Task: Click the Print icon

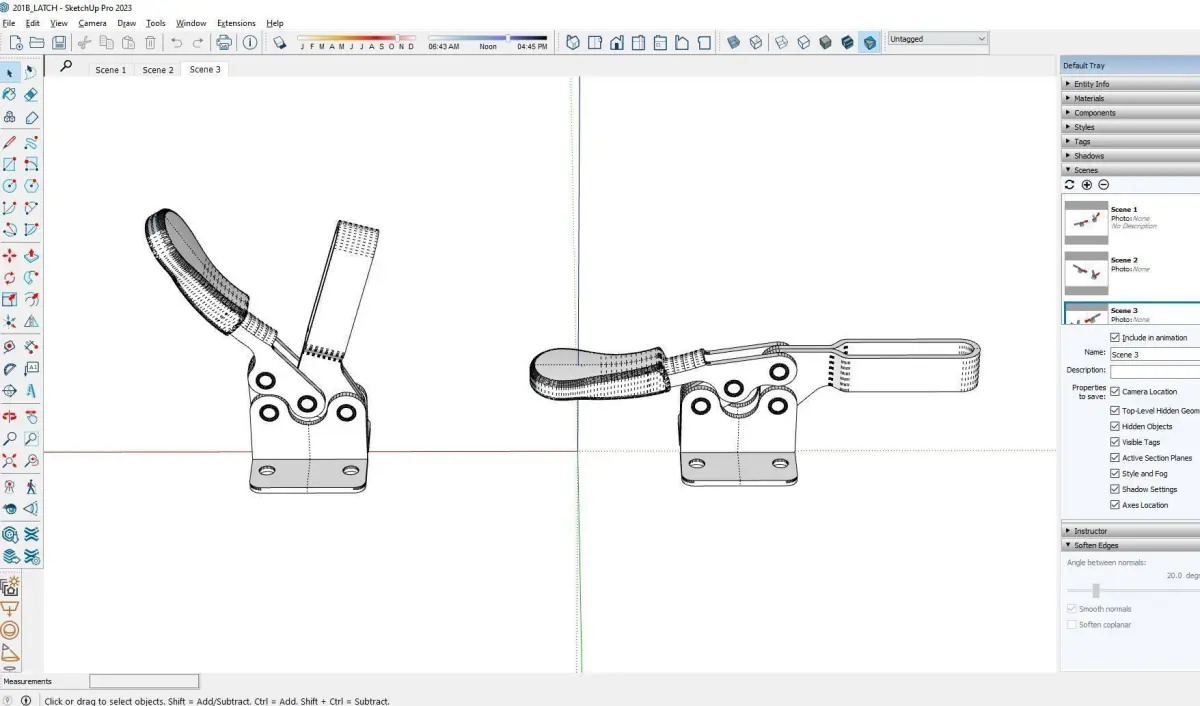Action: (x=224, y=42)
